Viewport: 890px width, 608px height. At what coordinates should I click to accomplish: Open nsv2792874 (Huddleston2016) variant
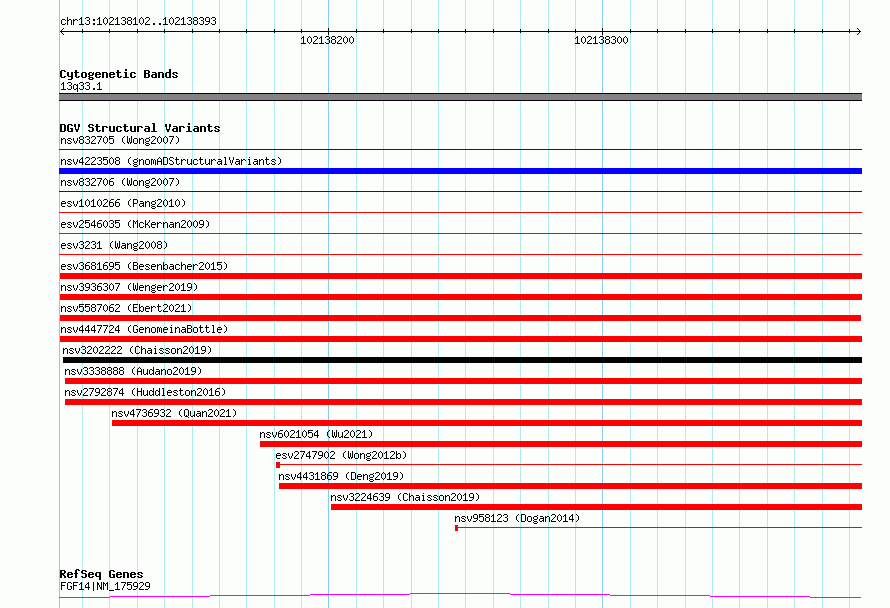145,392
